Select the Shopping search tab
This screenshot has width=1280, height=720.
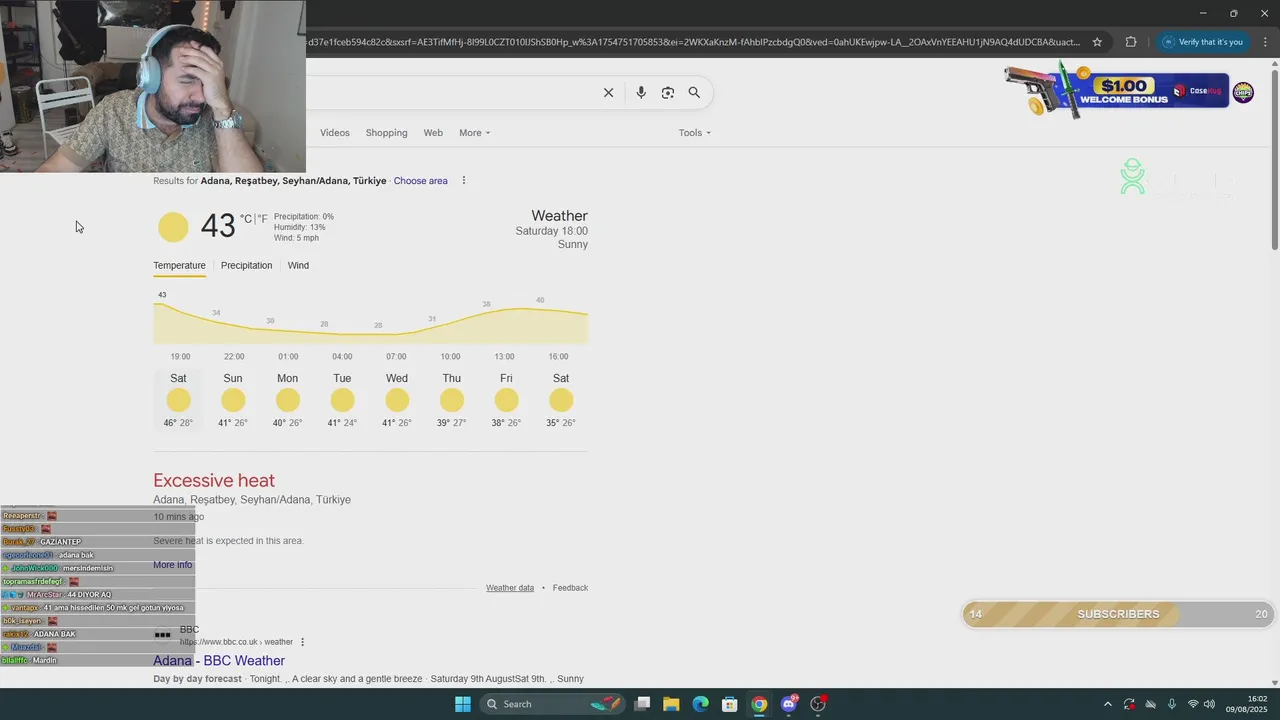coord(386,133)
